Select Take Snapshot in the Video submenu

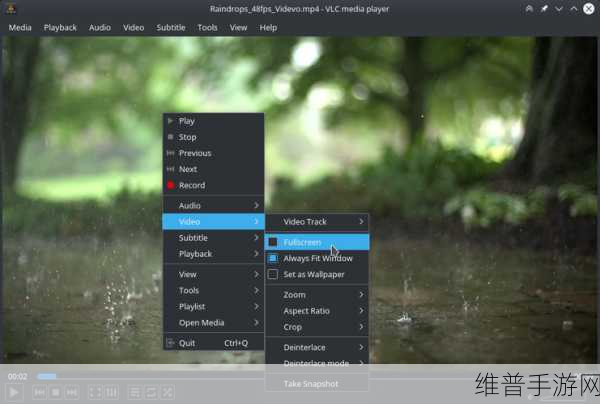pyautogui.click(x=317, y=384)
